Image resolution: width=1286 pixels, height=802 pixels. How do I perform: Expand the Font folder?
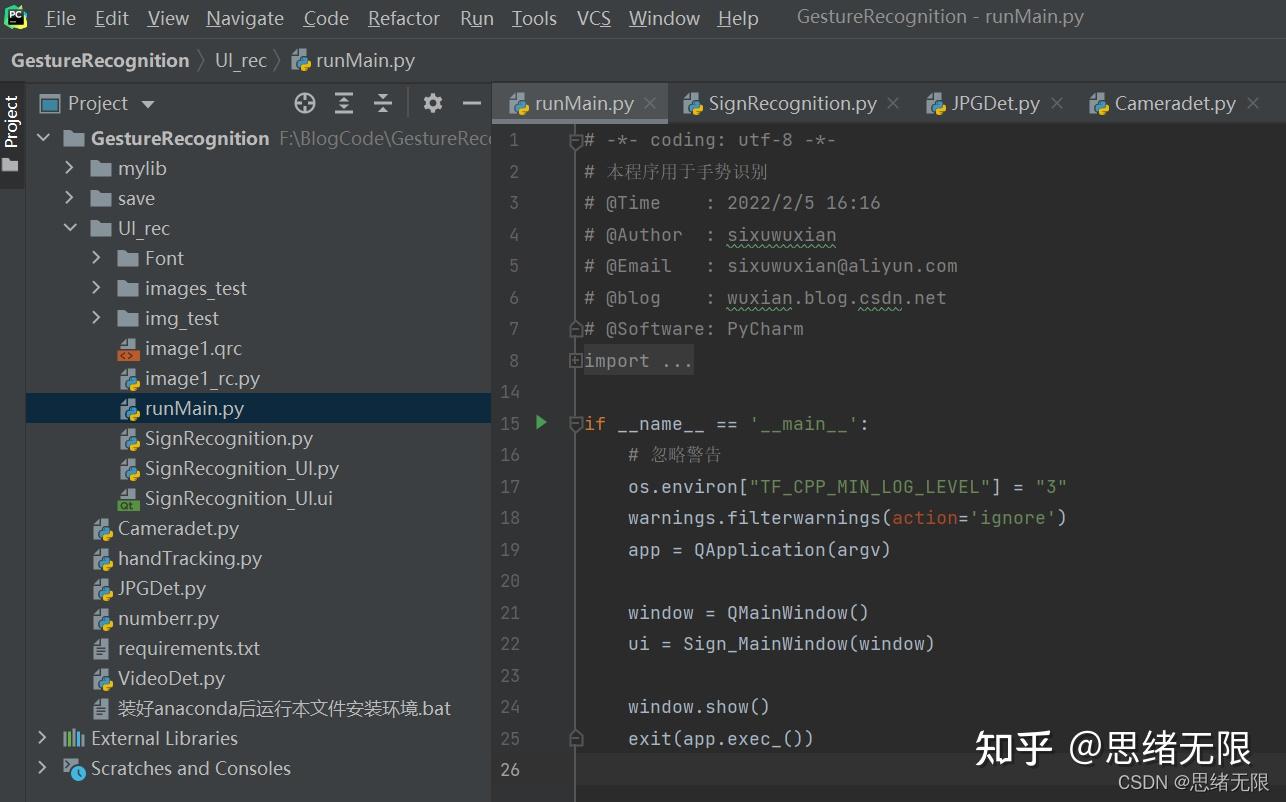(x=97, y=258)
